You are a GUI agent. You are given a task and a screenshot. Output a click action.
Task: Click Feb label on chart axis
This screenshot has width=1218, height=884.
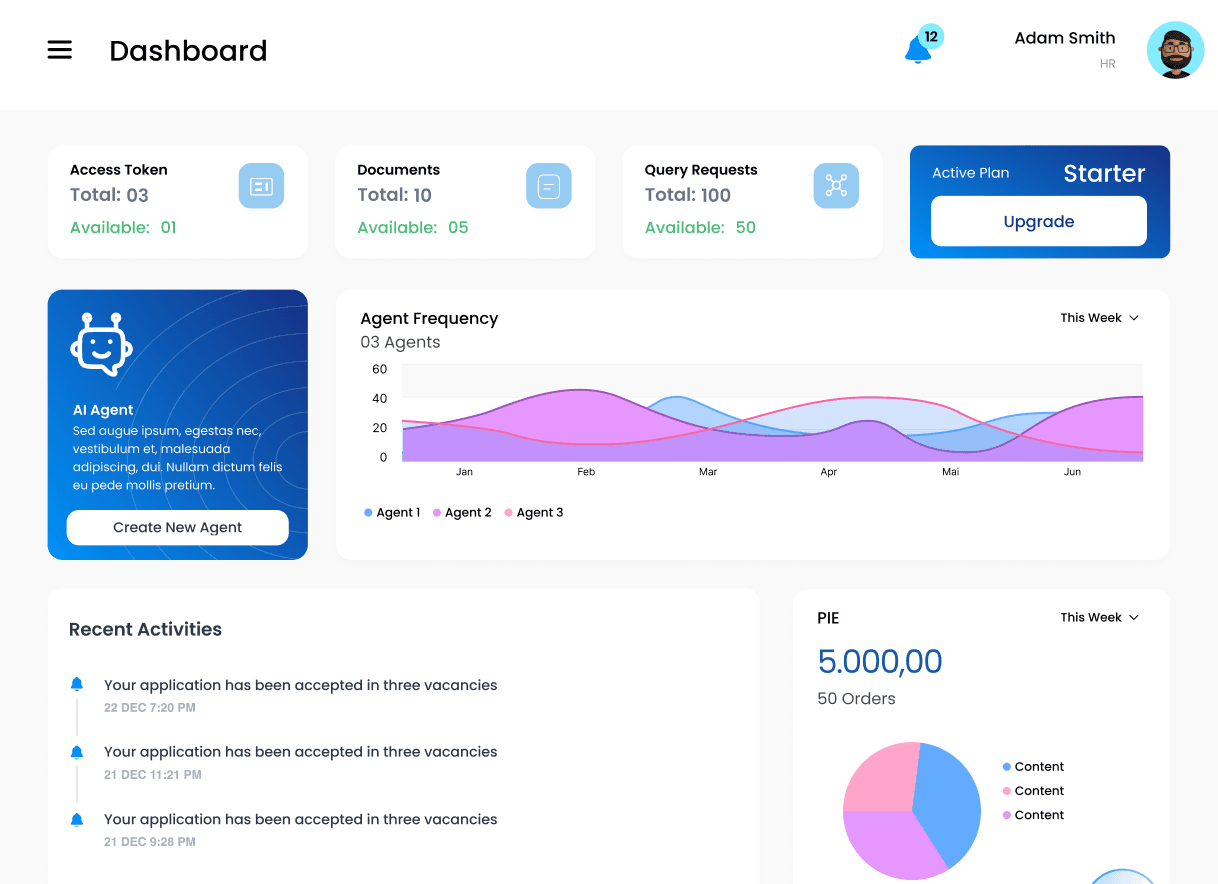pos(586,472)
